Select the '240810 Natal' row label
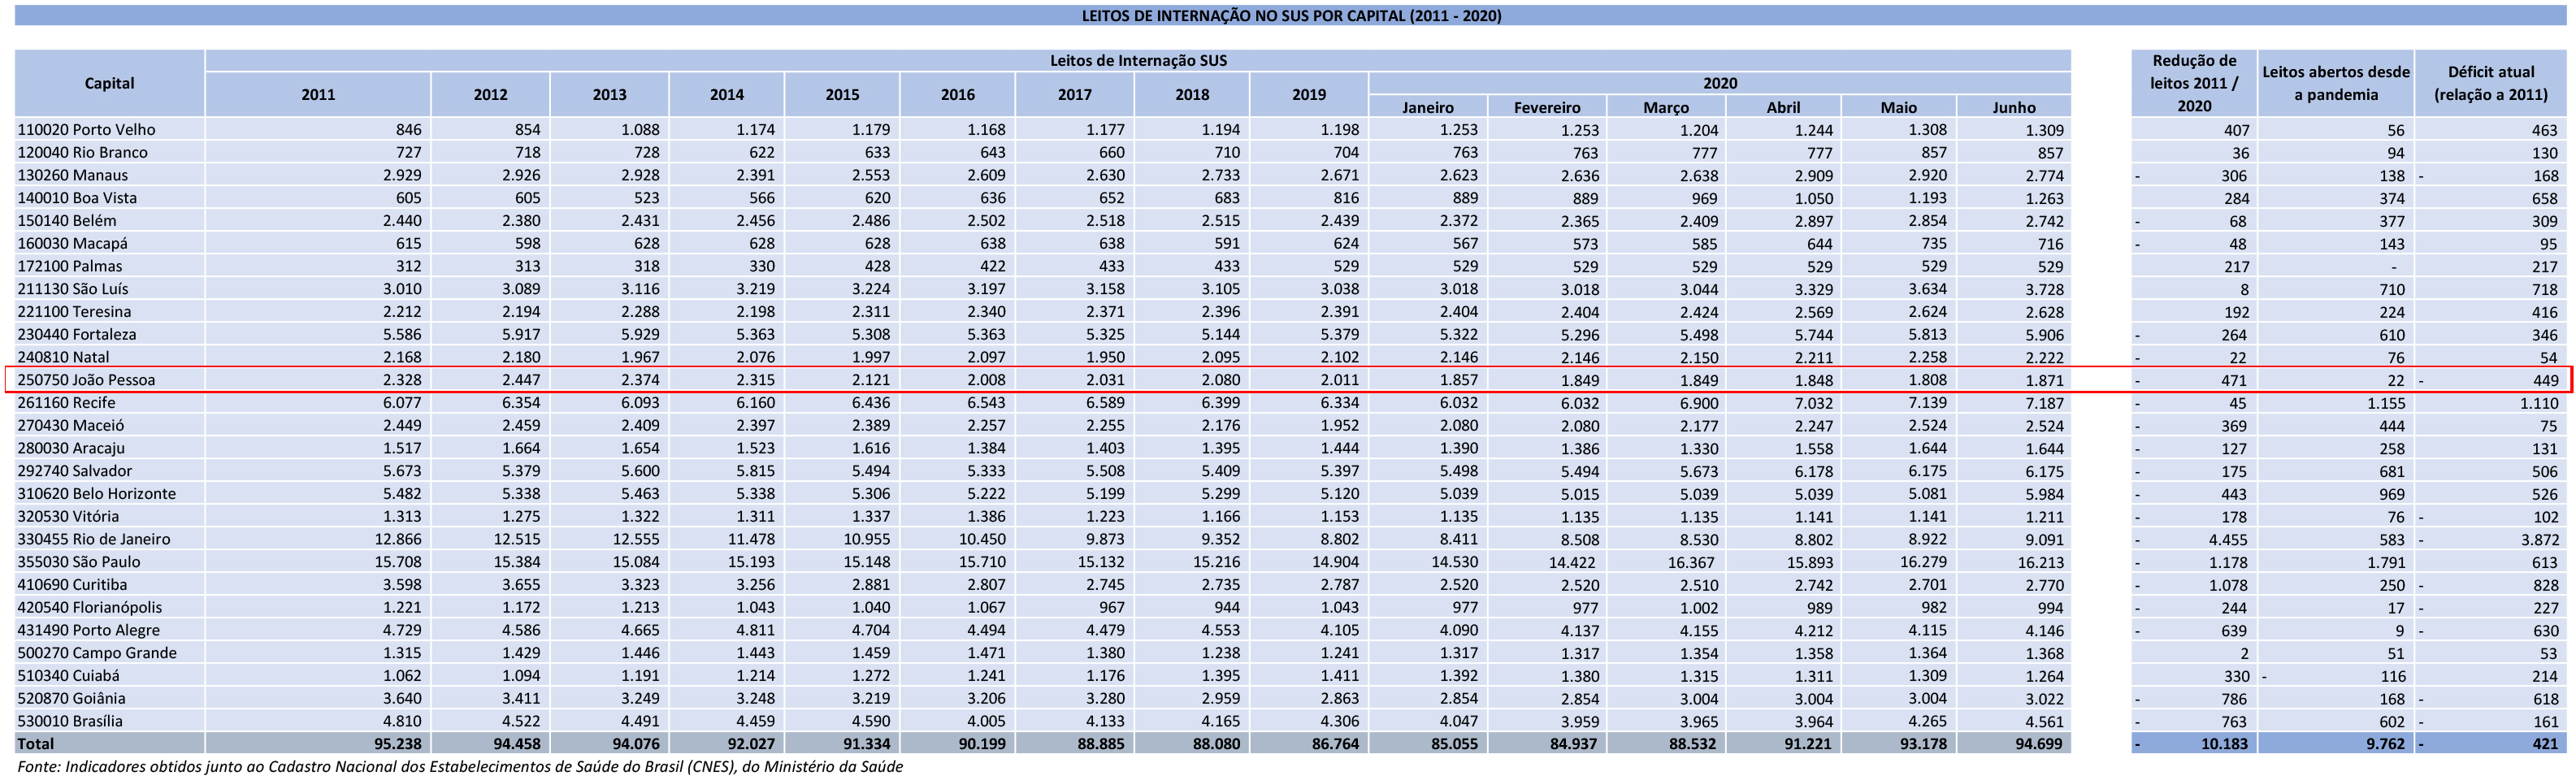 coord(63,357)
